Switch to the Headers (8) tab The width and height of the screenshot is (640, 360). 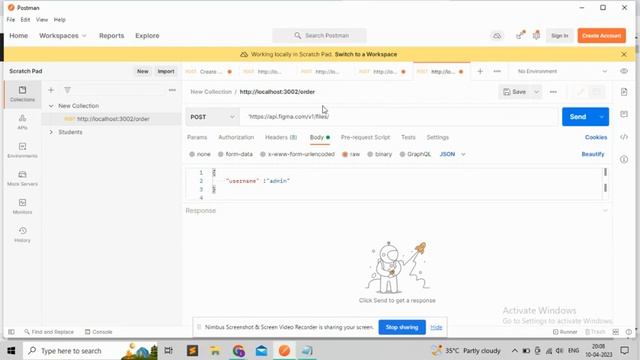281,138
